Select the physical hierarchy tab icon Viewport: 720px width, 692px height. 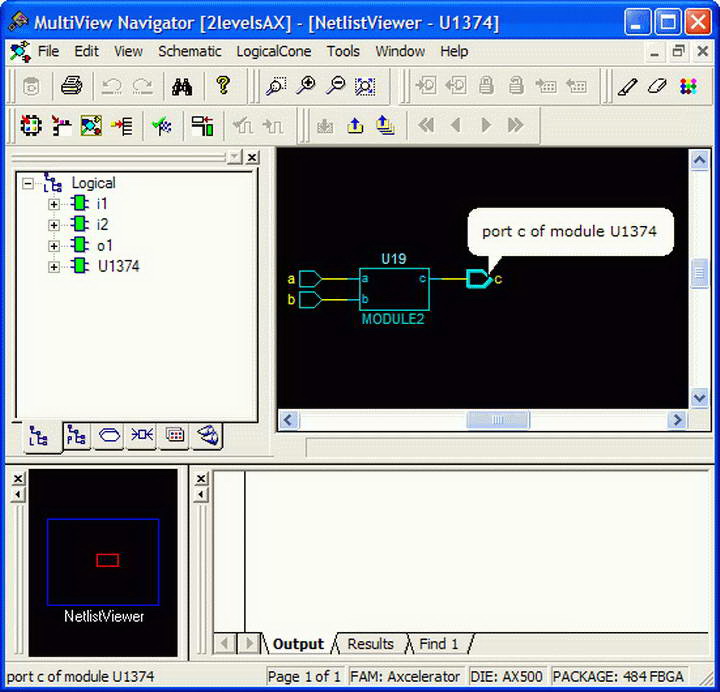[74, 435]
